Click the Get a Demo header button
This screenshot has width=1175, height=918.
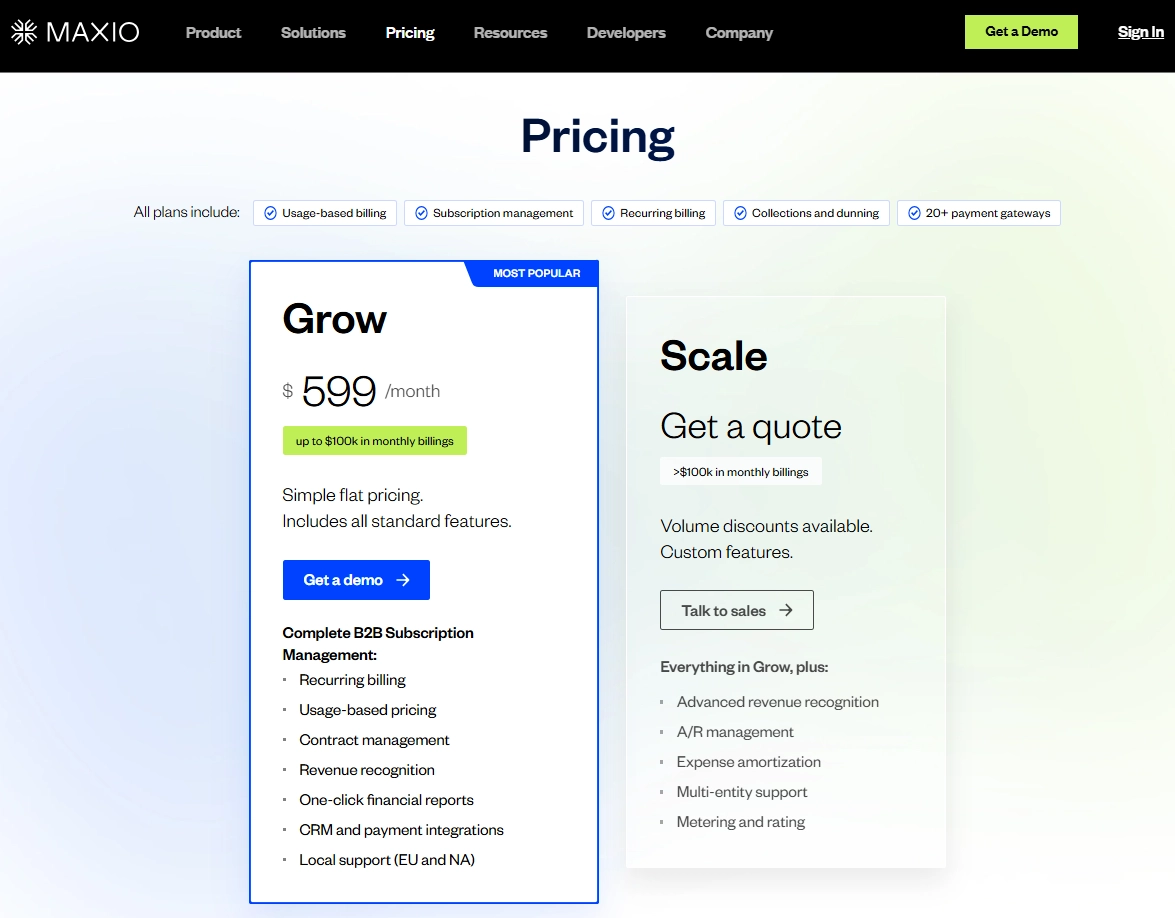(1021, 31)
